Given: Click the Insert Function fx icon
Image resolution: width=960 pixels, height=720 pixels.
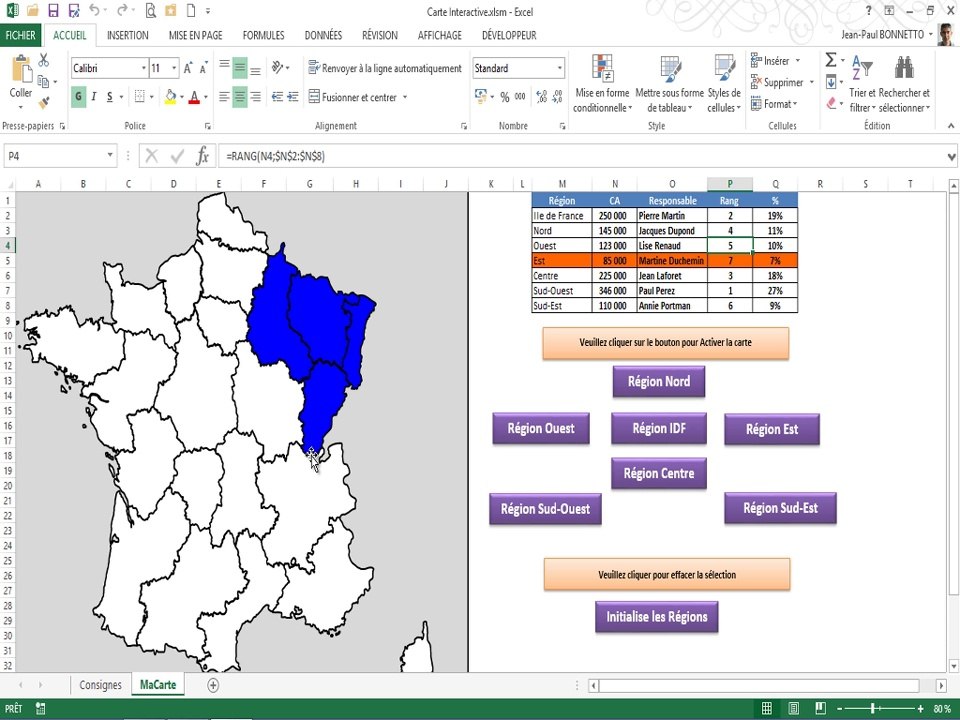Looking at the screenshot, I should click(x=202, y=156).
